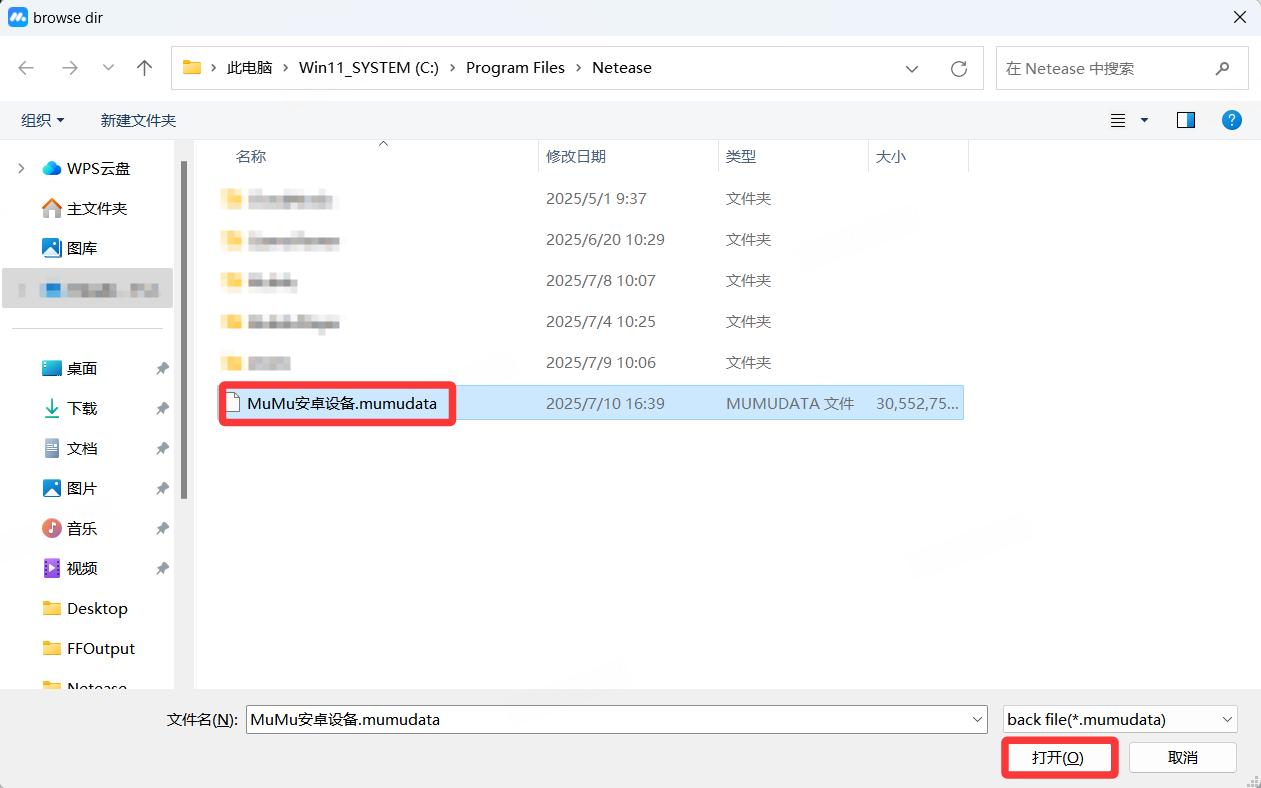This screenshot has width=1261, height=788.
Task: Toggle the preview pane icon
Action: [x=1185, y=120]
